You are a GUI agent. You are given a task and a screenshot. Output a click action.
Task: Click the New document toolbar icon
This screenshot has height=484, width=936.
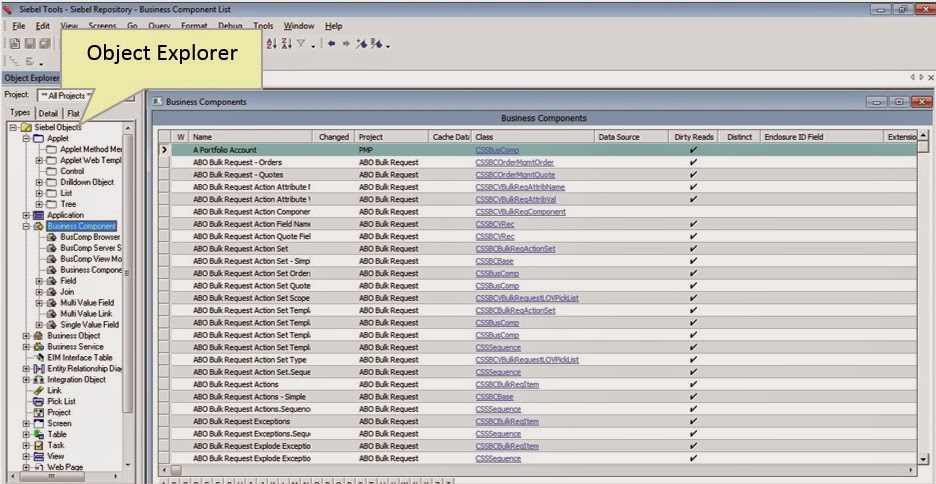click(x=14, y=44)
